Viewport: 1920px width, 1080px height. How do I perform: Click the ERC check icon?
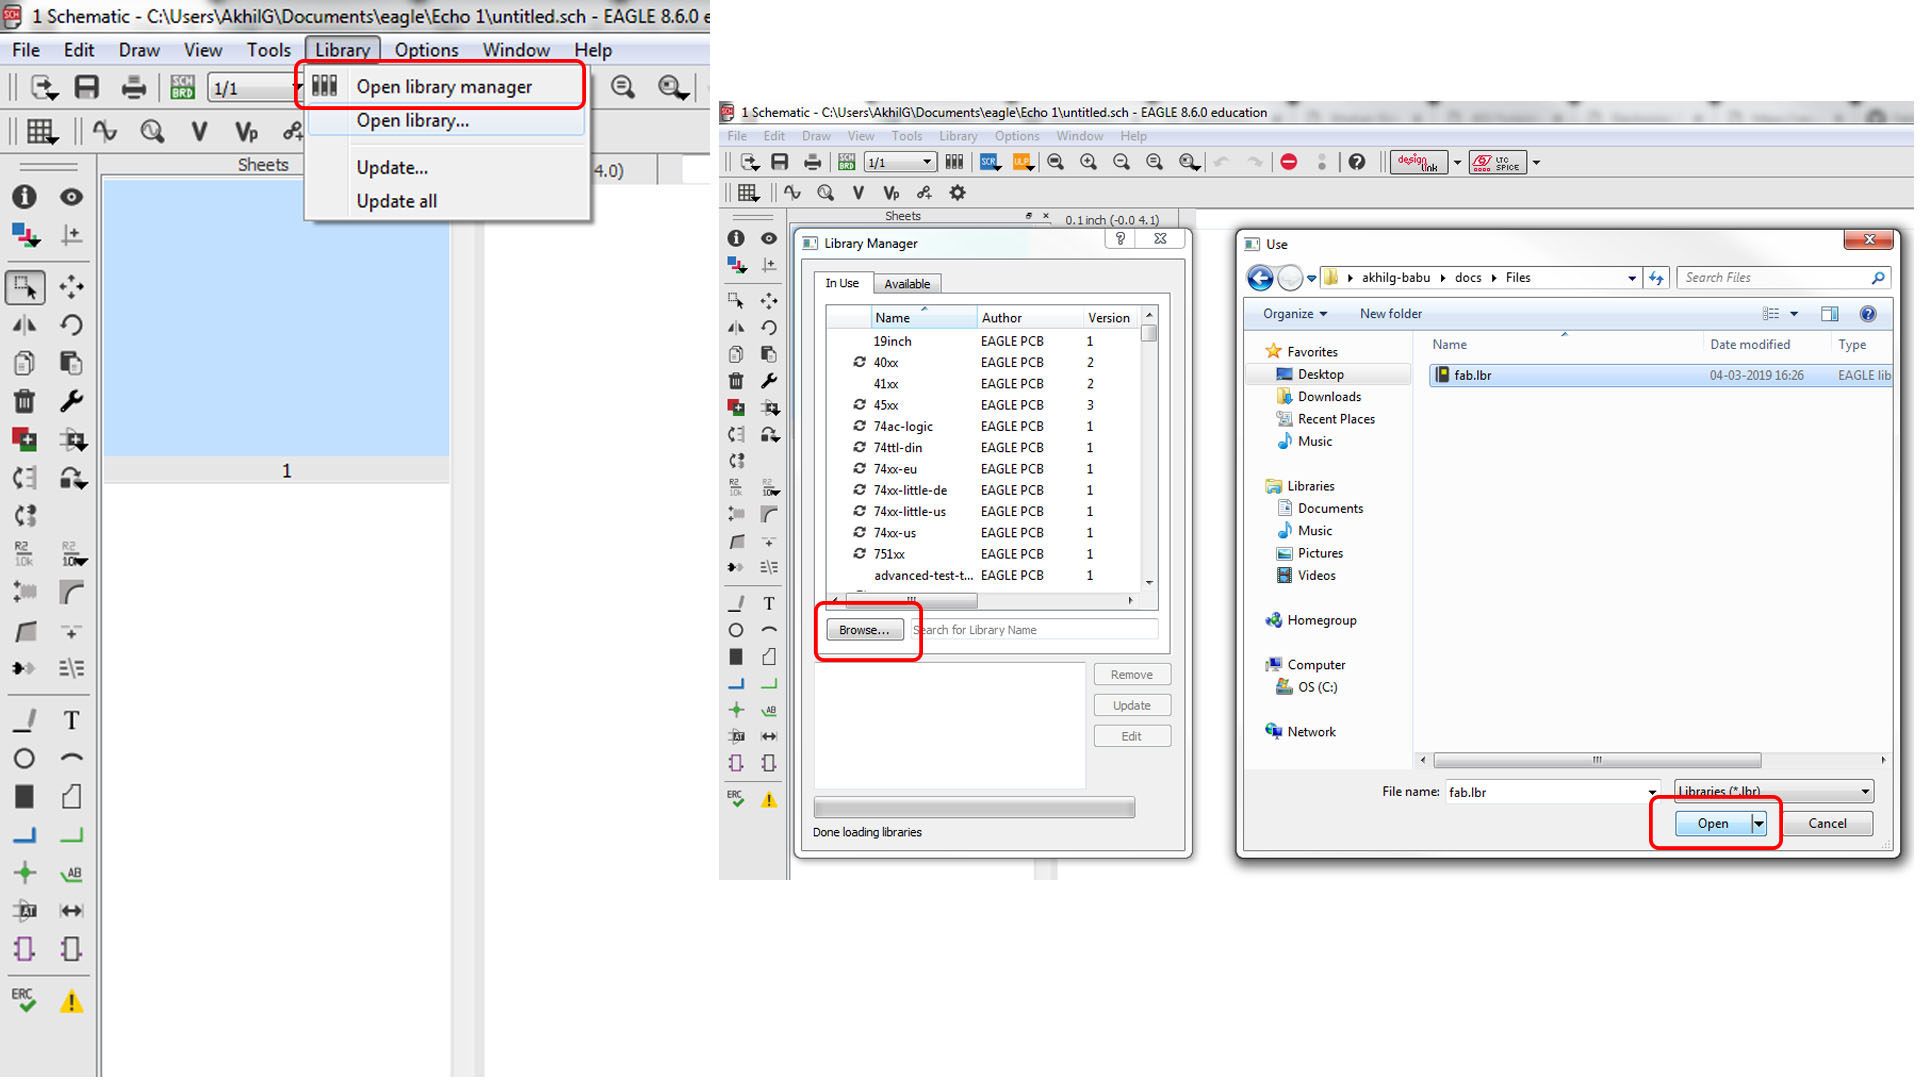23,999
